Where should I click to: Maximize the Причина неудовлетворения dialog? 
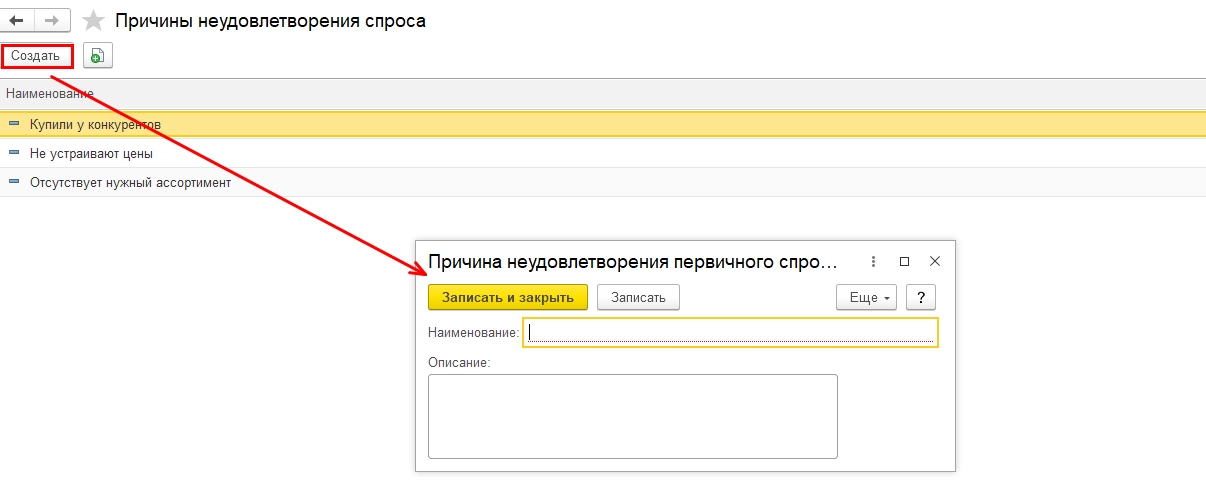[x=904, y=262]
